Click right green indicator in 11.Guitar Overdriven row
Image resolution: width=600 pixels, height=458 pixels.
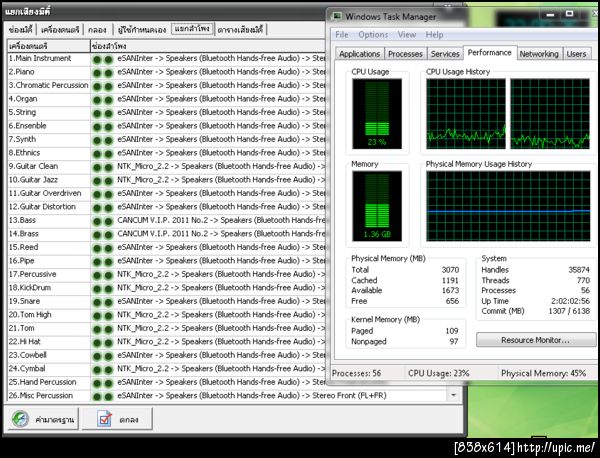coord(109,194)
